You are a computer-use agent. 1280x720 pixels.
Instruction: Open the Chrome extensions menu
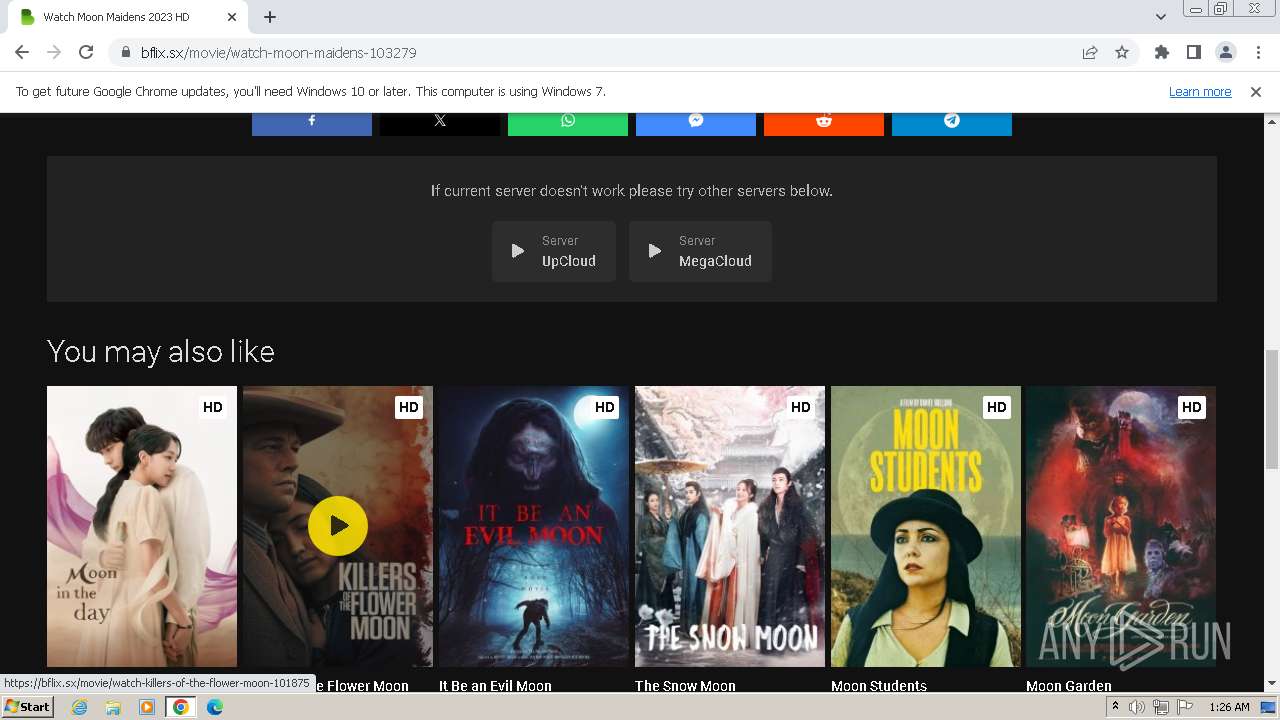point(1161,52)
